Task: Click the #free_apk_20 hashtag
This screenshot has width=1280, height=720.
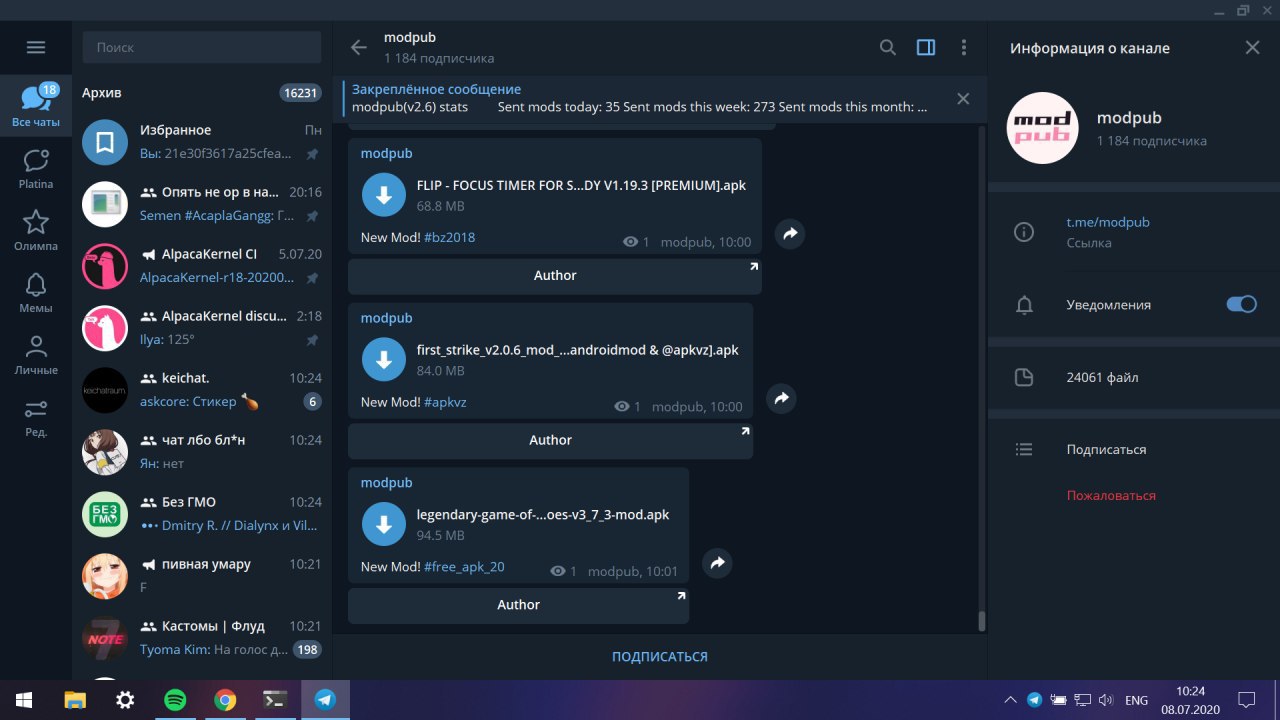Action: (x=464, y=567)
